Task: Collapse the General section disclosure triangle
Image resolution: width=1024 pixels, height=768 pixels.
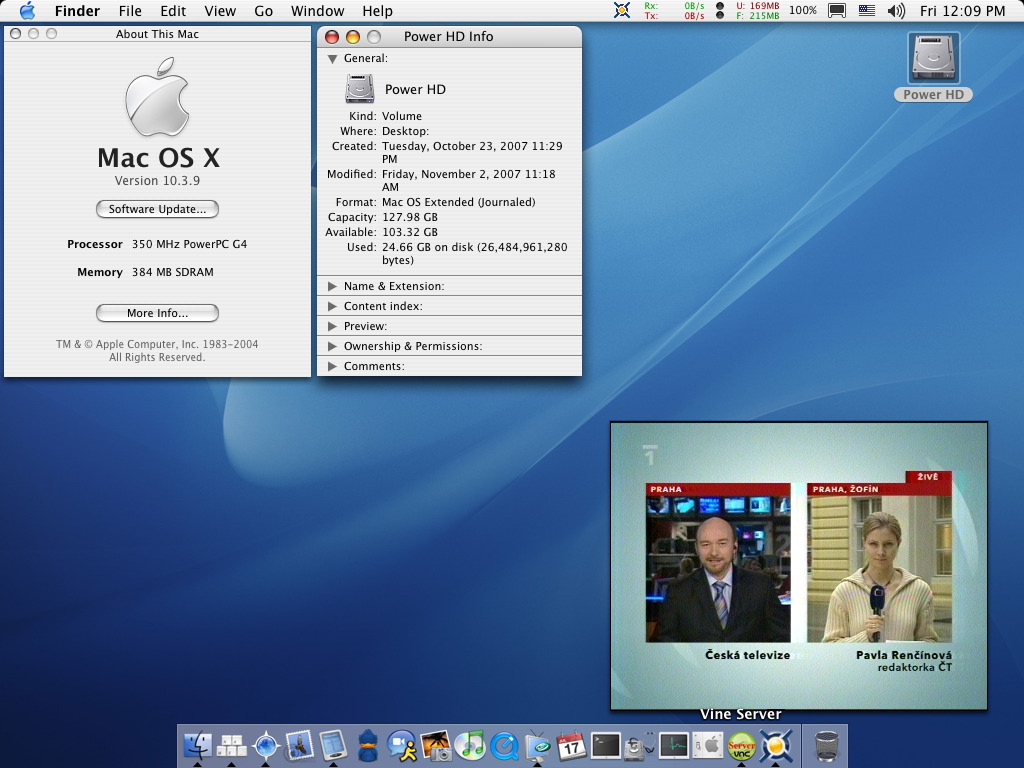Action: click(x=333, y=59)
